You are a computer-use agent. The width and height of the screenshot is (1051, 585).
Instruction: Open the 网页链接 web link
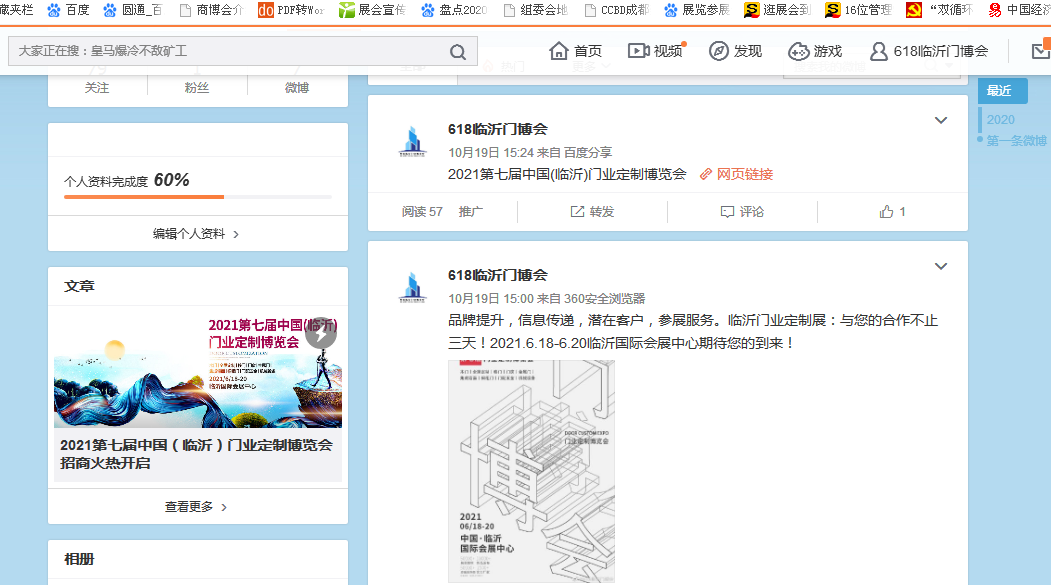point(736,174)
